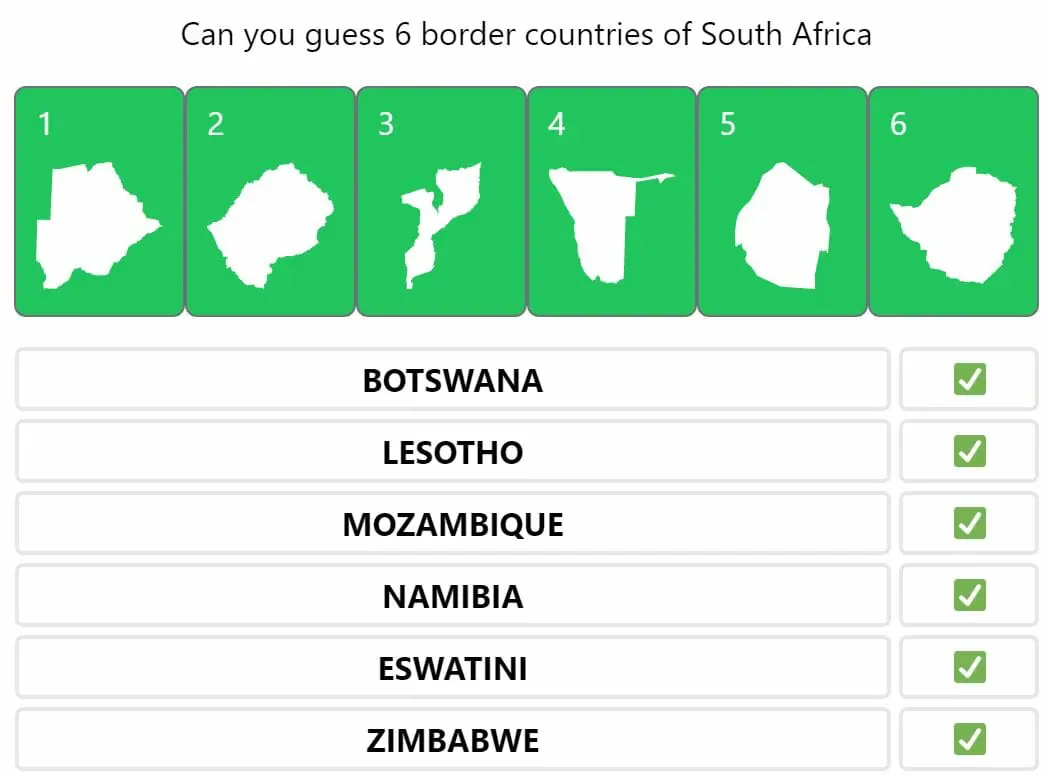Click the Botswana answer field
1048x776 pixels.
pyautogui.click(x=452, y=380)
